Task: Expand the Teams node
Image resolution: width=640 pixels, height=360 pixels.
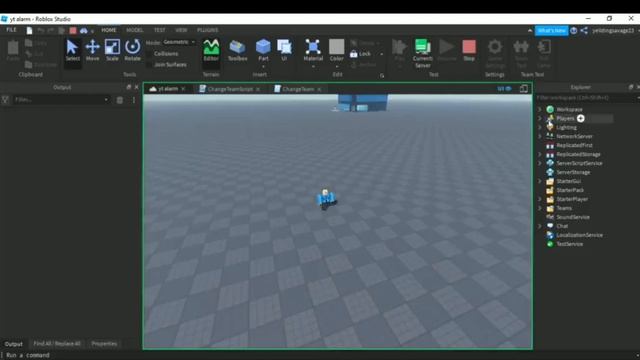Action: click(540, 208)
